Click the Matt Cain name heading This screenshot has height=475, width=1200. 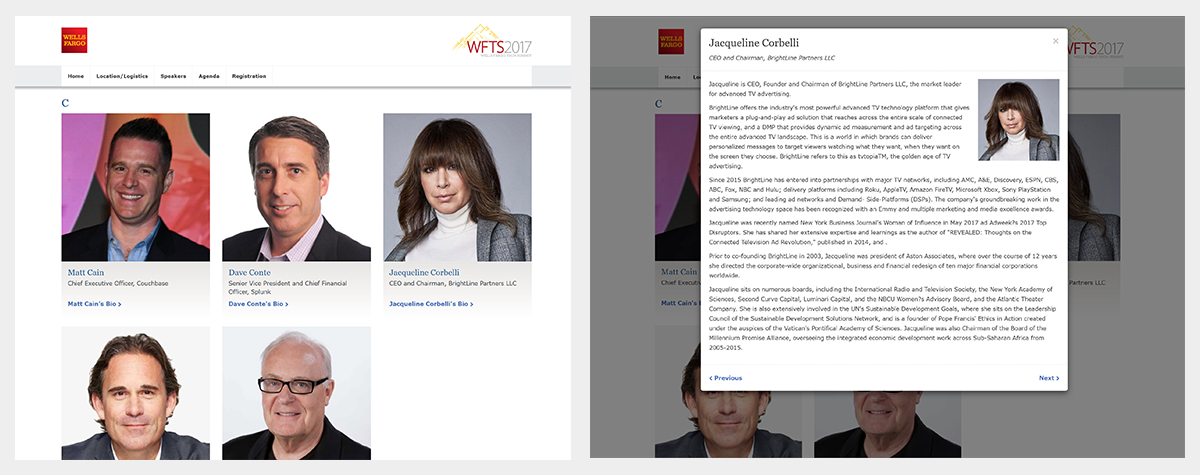(x=86, y=272)
